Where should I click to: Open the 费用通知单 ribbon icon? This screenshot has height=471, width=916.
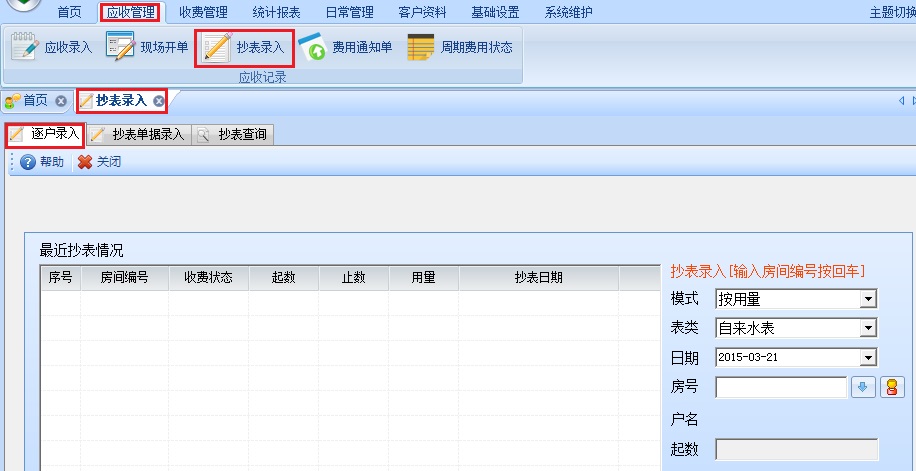pos(312,47)
